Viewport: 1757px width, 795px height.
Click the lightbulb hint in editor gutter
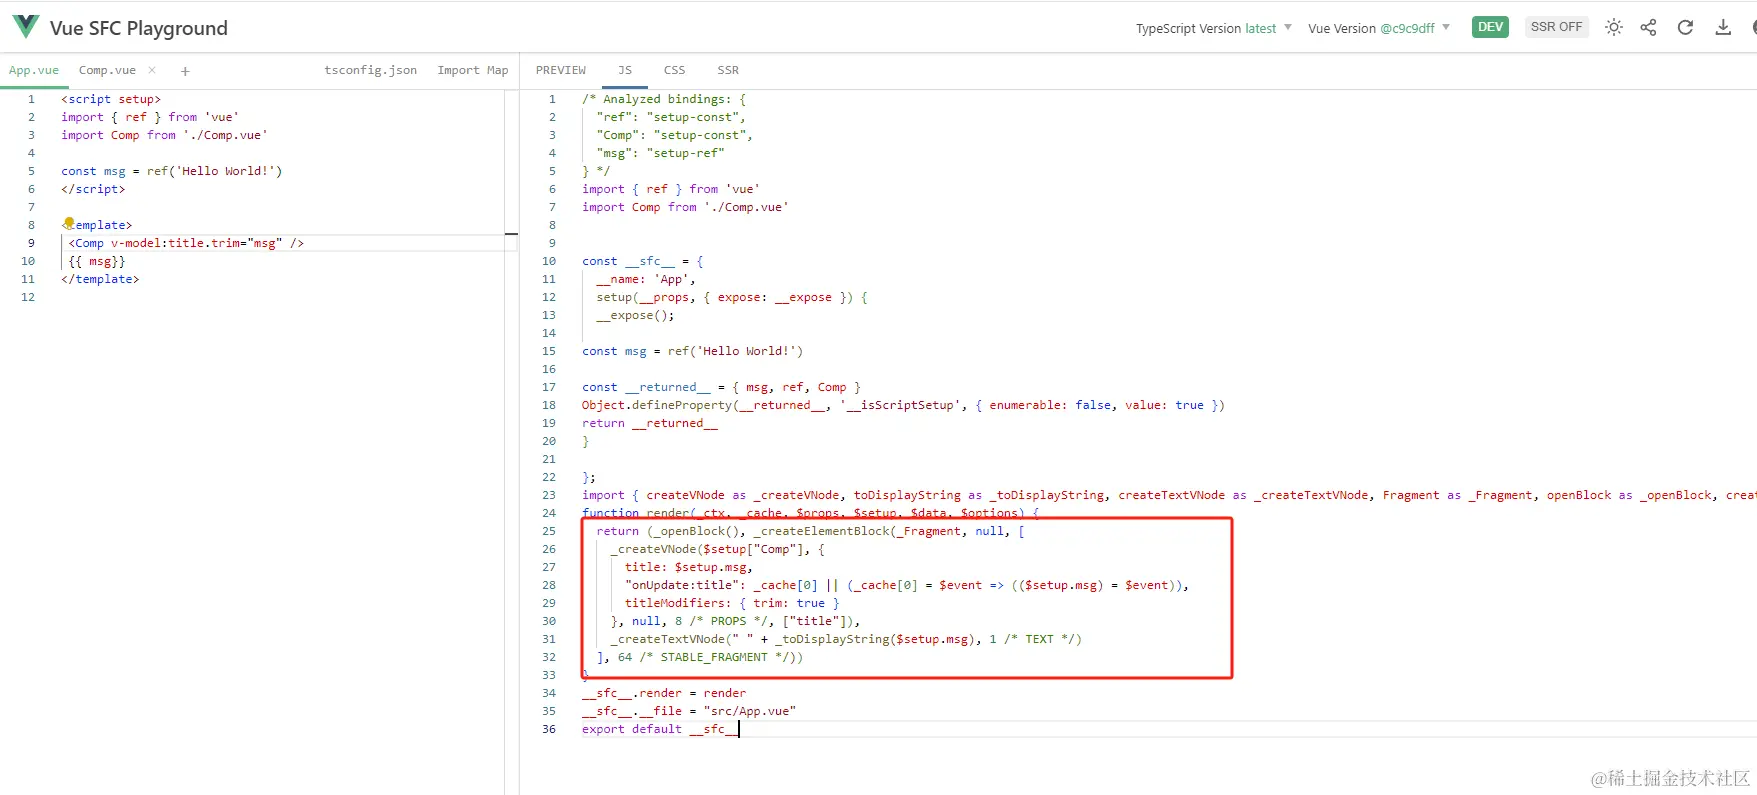[x=69, y=223]
